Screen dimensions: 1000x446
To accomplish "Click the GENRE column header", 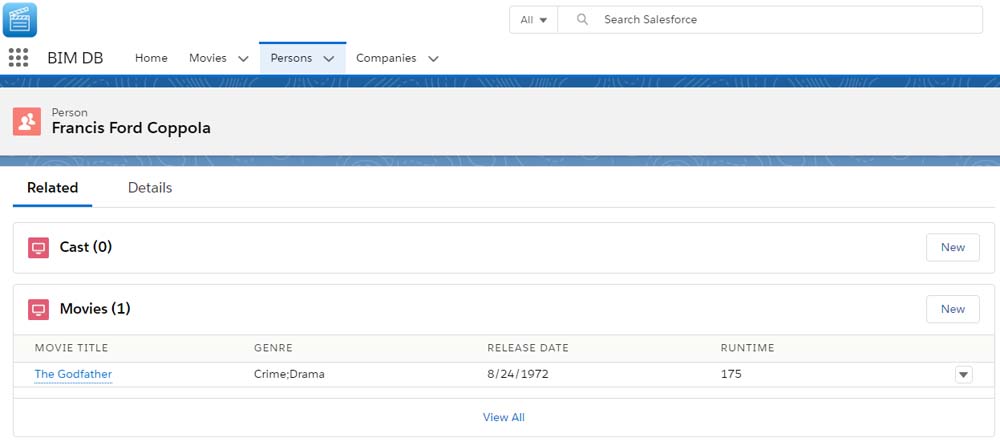I will coord(273,348).
